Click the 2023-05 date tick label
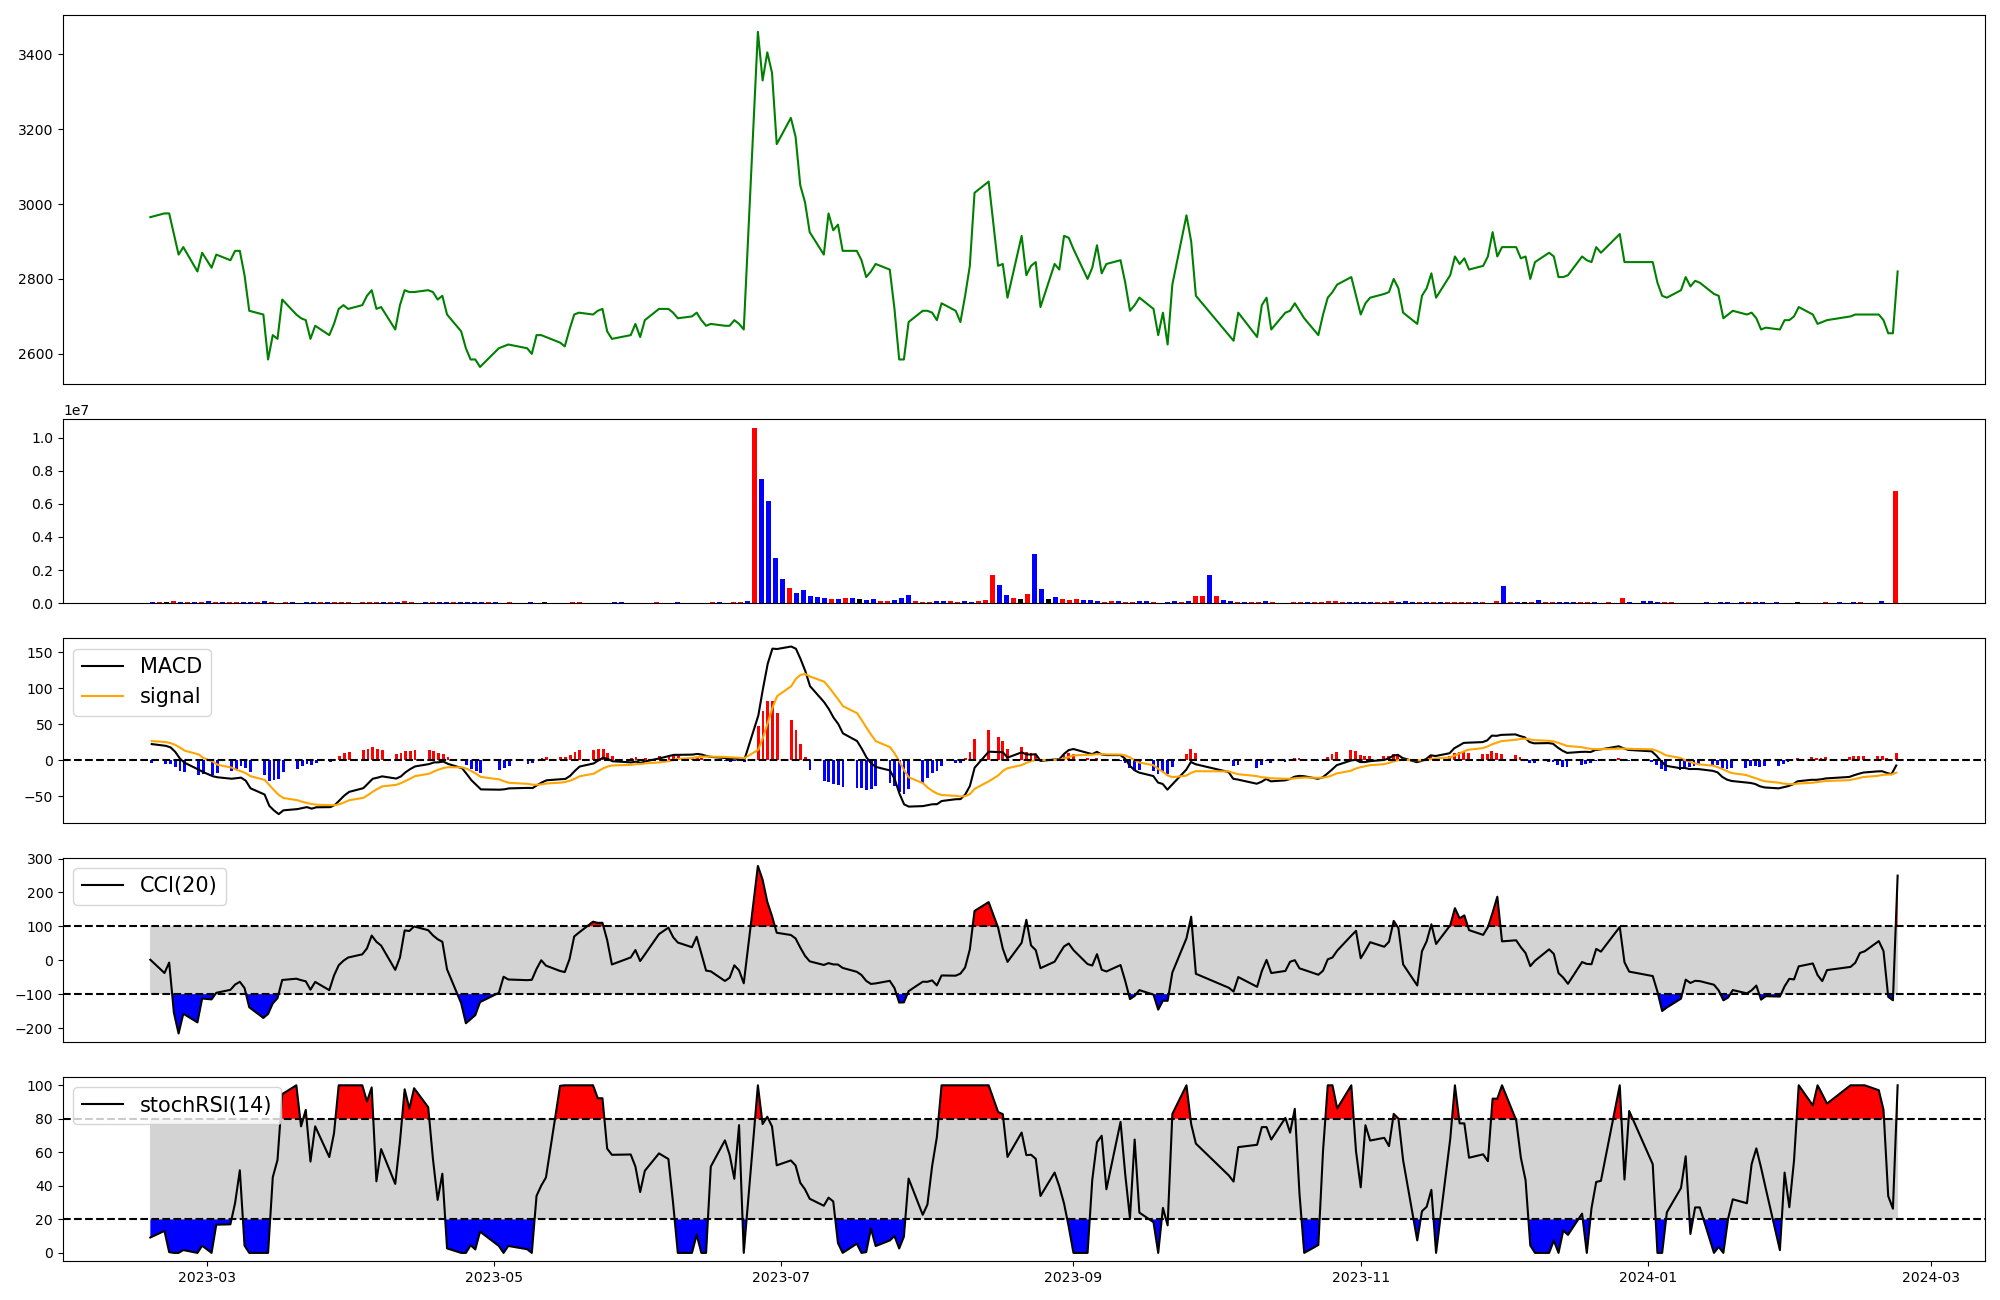The width and height of the screenshot is (2000, 1300). (x=494, y=1277)
